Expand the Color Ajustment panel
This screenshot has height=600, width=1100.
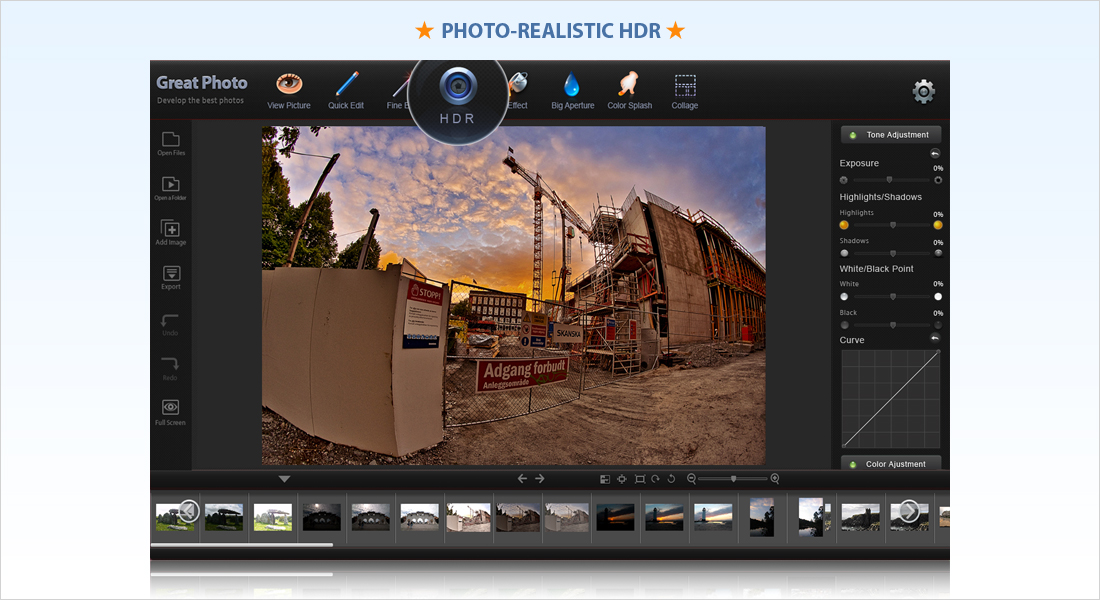pos(890,463)
